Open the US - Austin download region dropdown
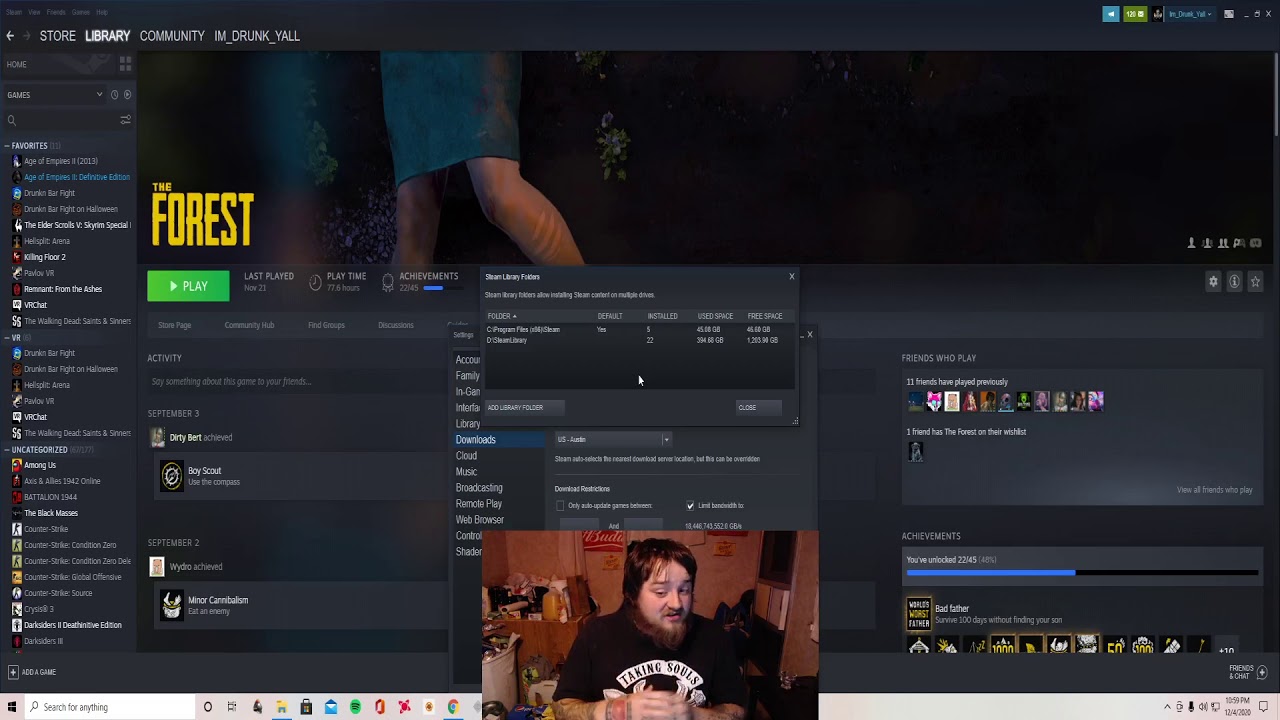This screenshot has height=720, width=1280. click(x=613, y=439)
